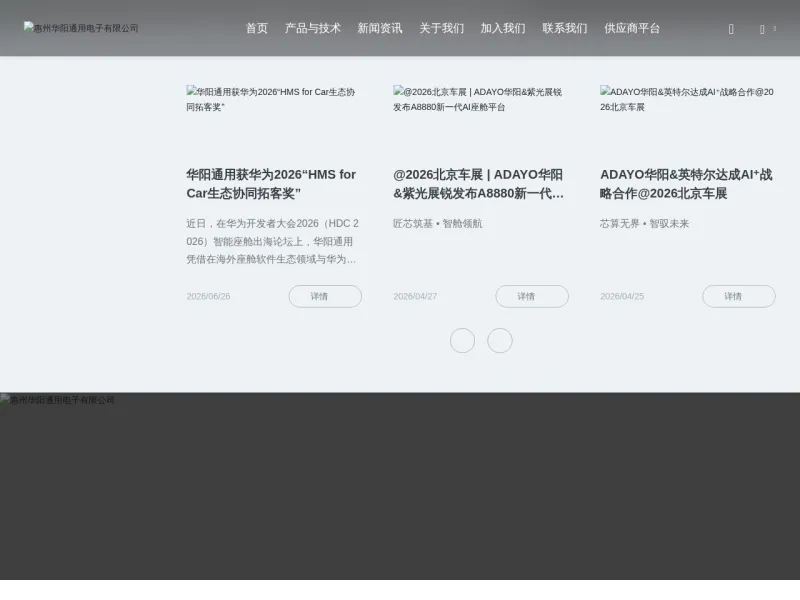
Task: Open the 首页 menu item
Action: (x=257, y=29)
